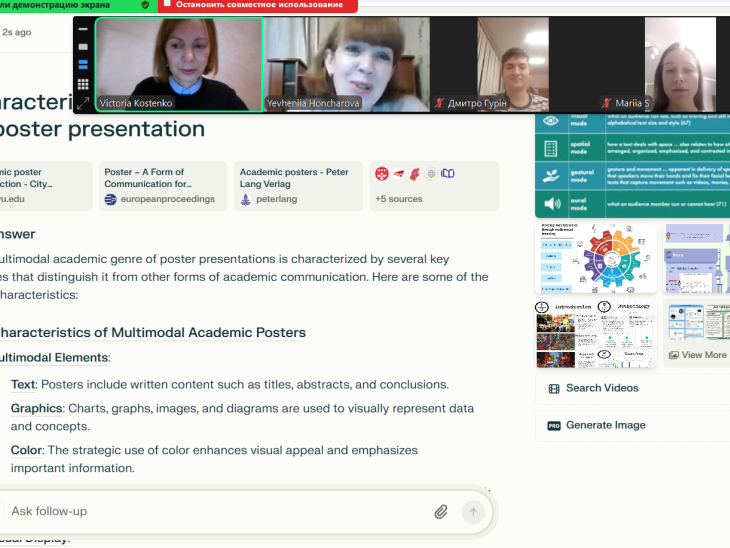Click the single thumbnail view icon in Zoom panel
This screenshot has width=730, height=548.
[x=83, y=47]
